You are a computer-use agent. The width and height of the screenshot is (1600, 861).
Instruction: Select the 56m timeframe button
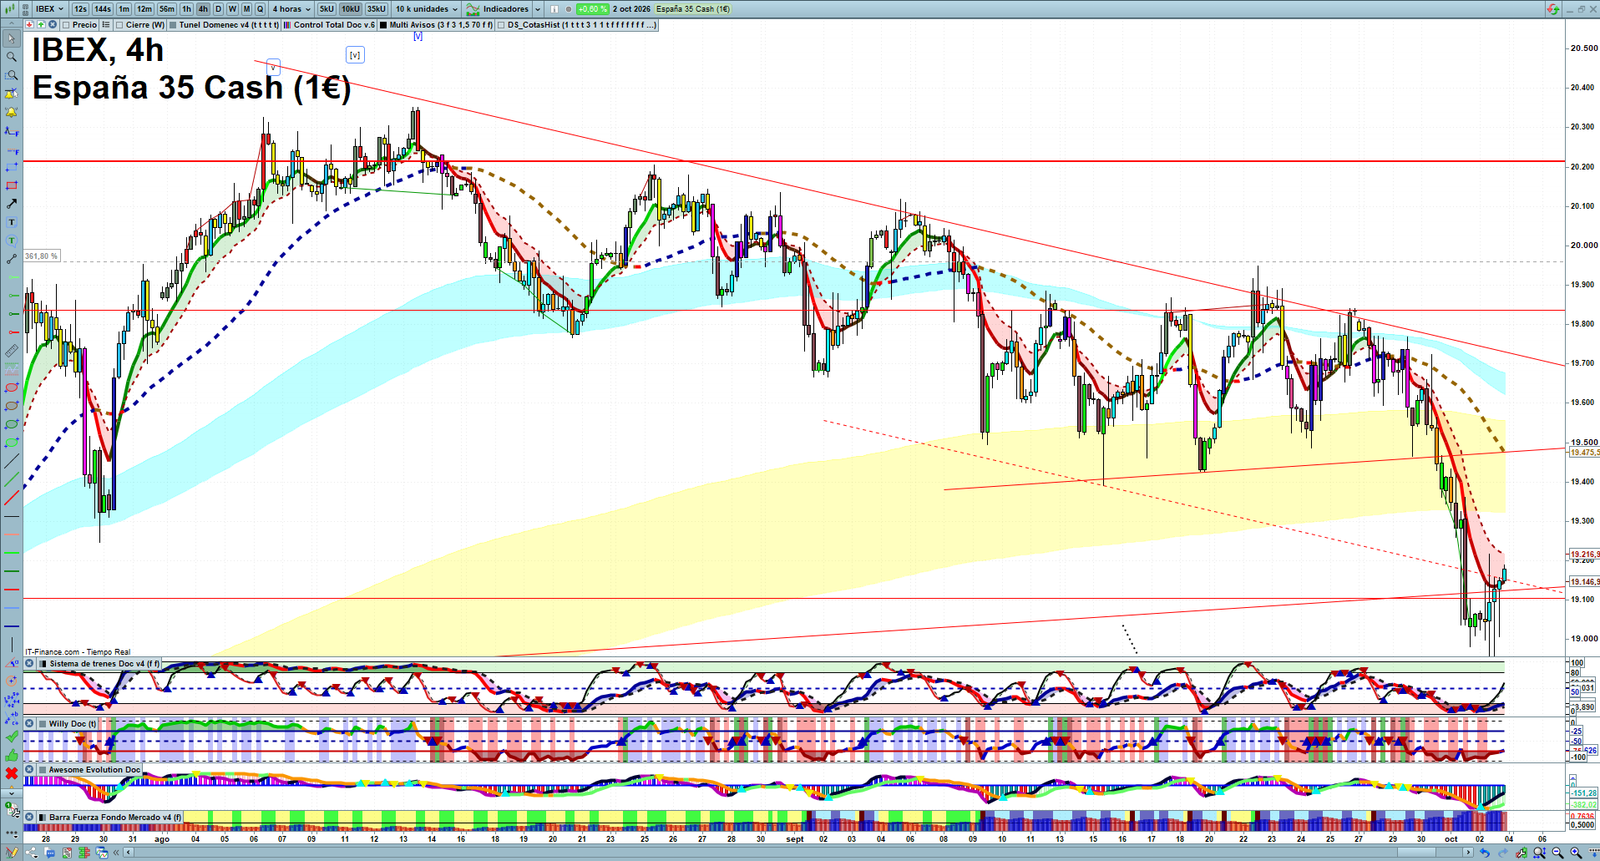point(166,9)
